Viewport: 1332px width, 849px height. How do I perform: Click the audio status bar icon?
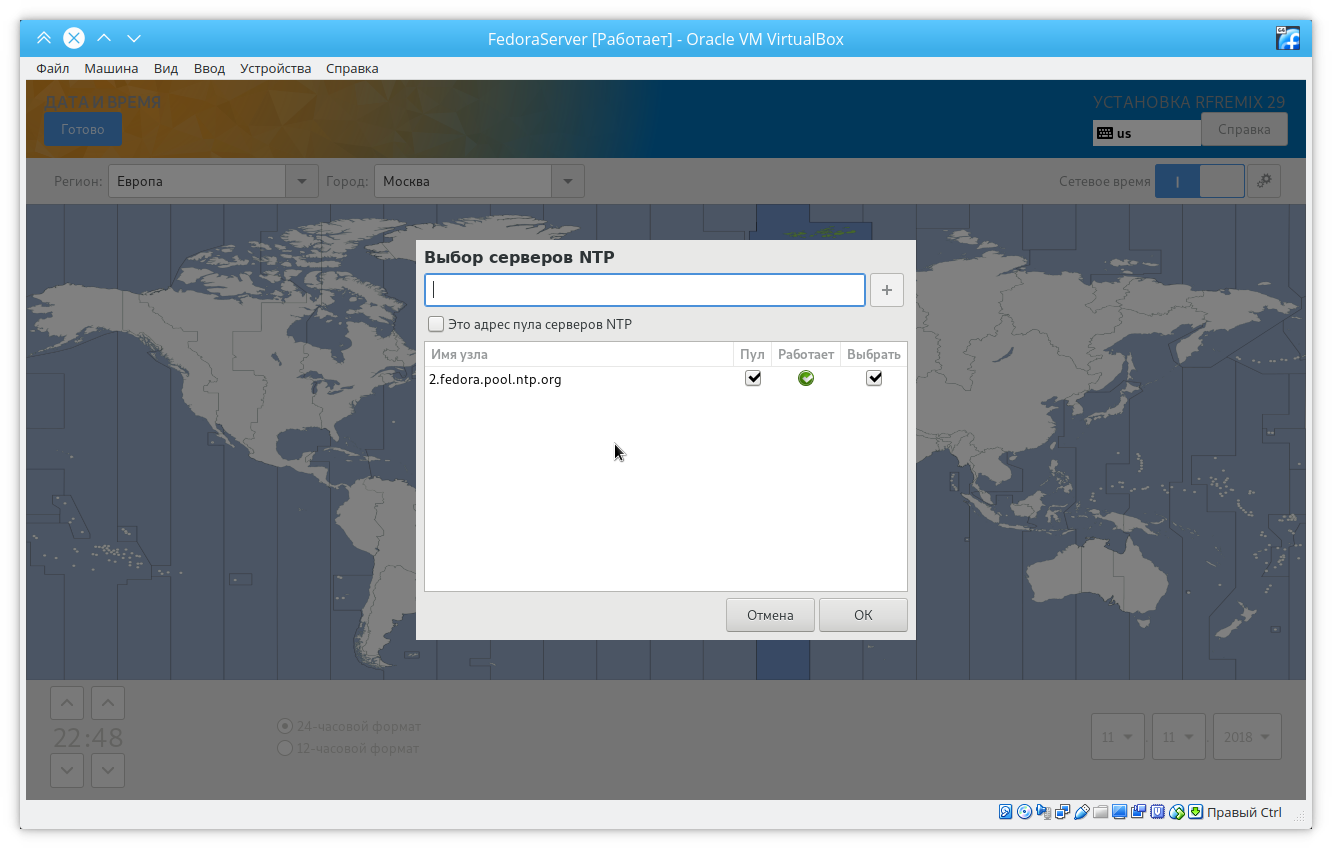pyautogui.click(x=1043, y=812)
